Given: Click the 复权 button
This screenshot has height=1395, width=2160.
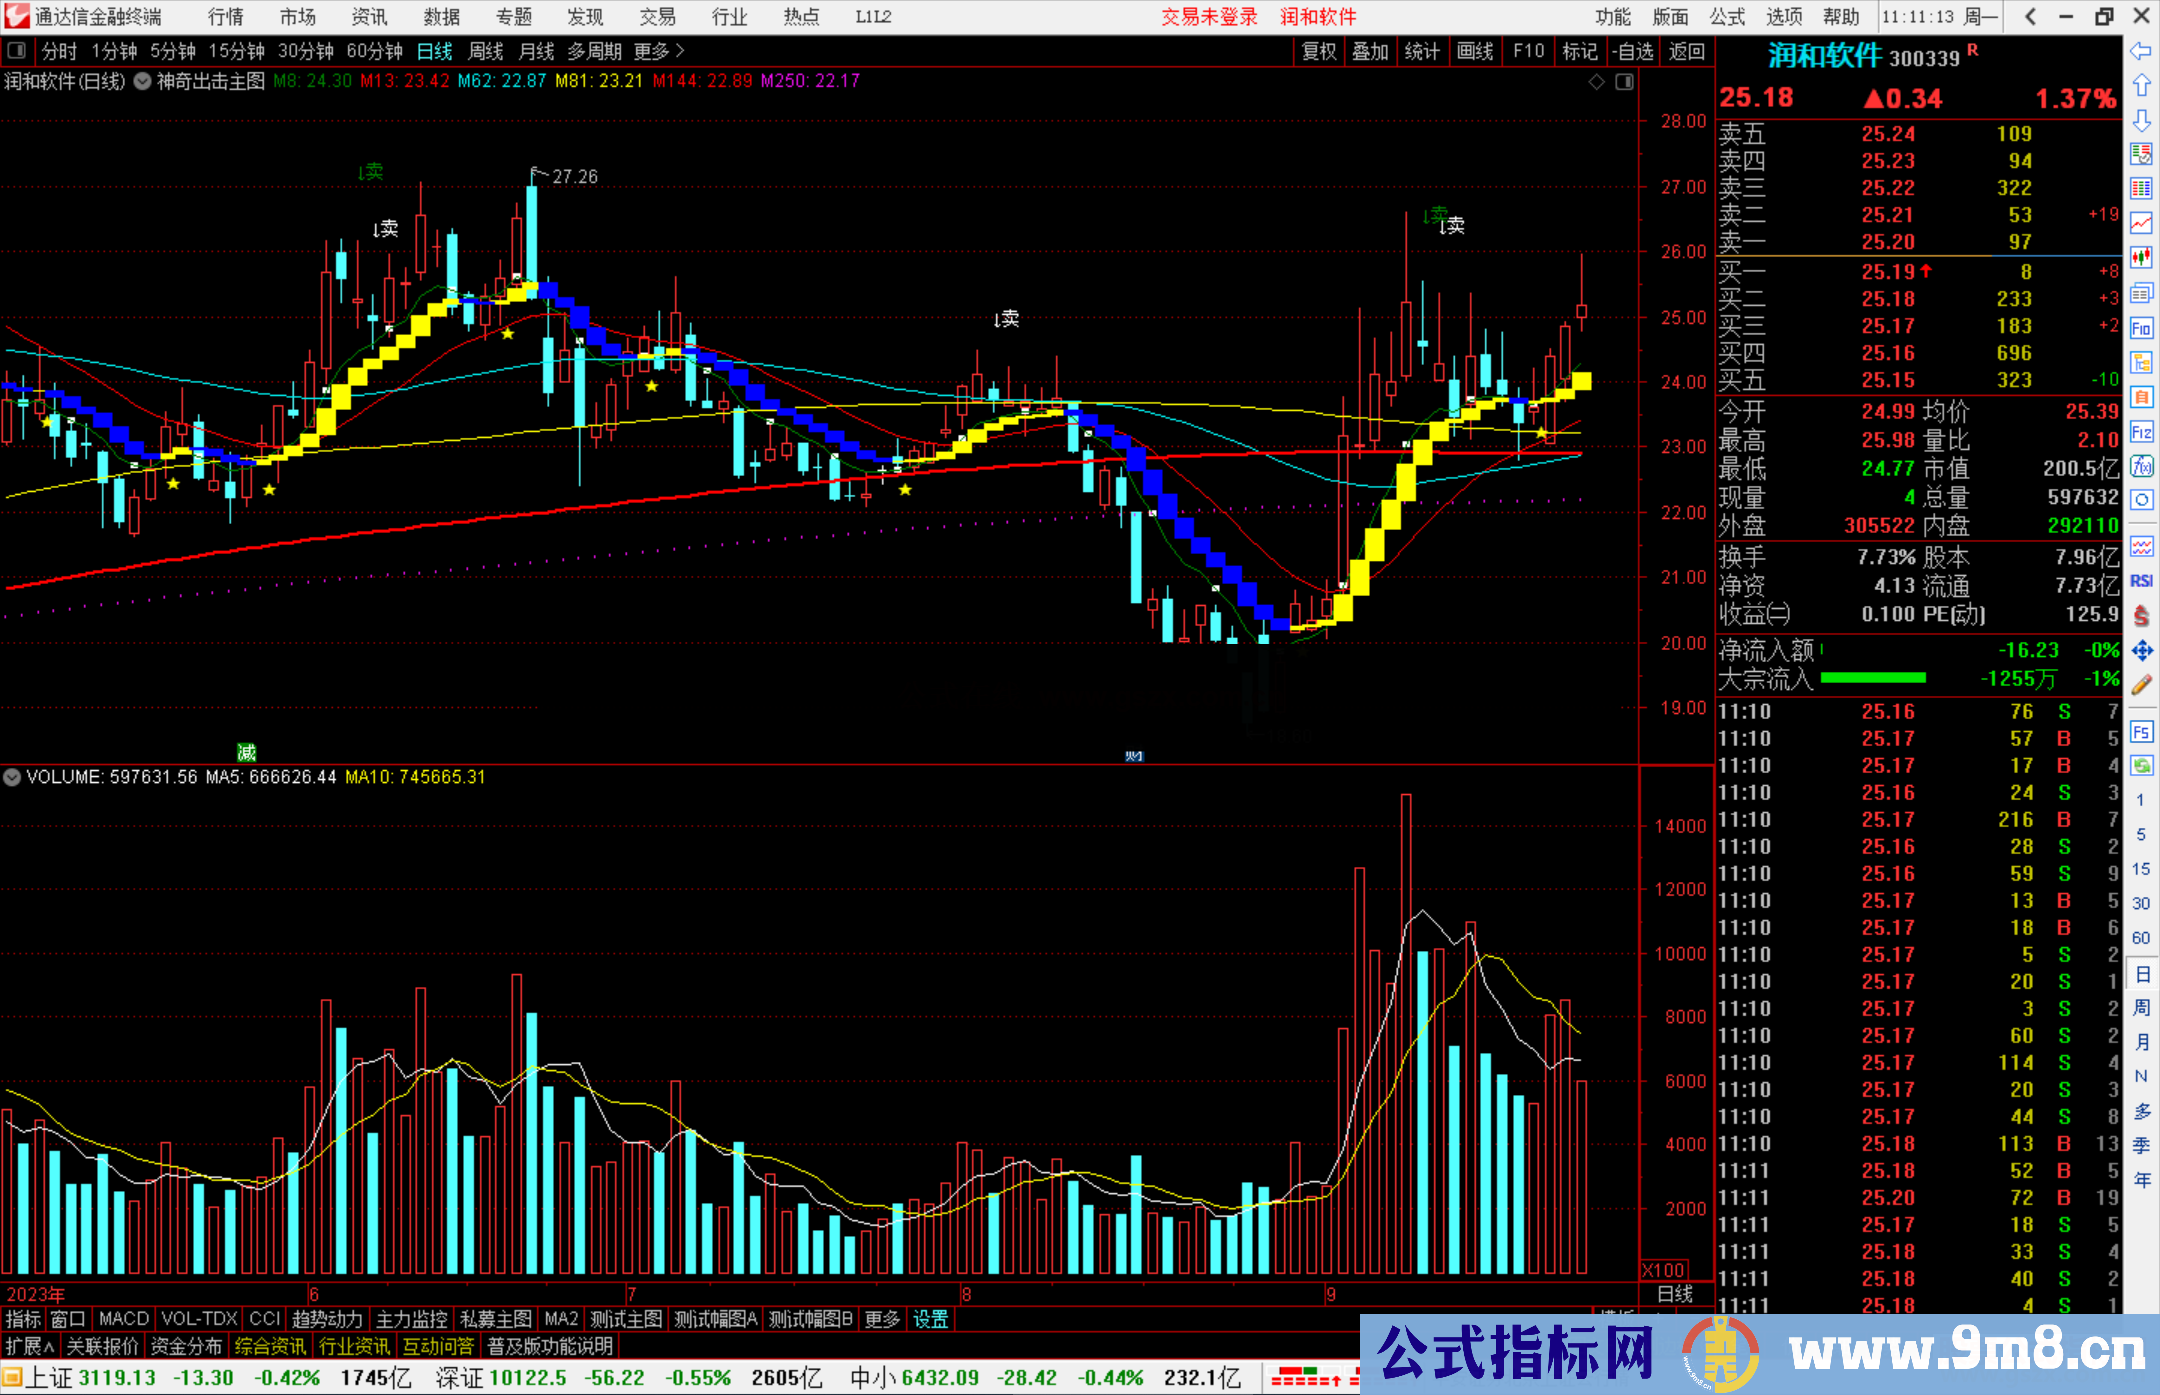Looking at the screenshot, I should [x=1319, y=51].
